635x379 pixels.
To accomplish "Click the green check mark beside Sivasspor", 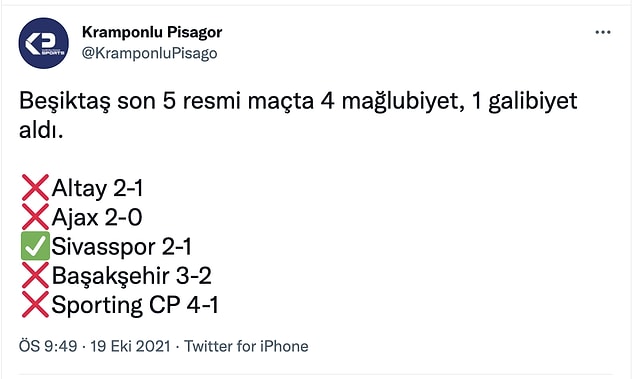I will coord(35,246).
